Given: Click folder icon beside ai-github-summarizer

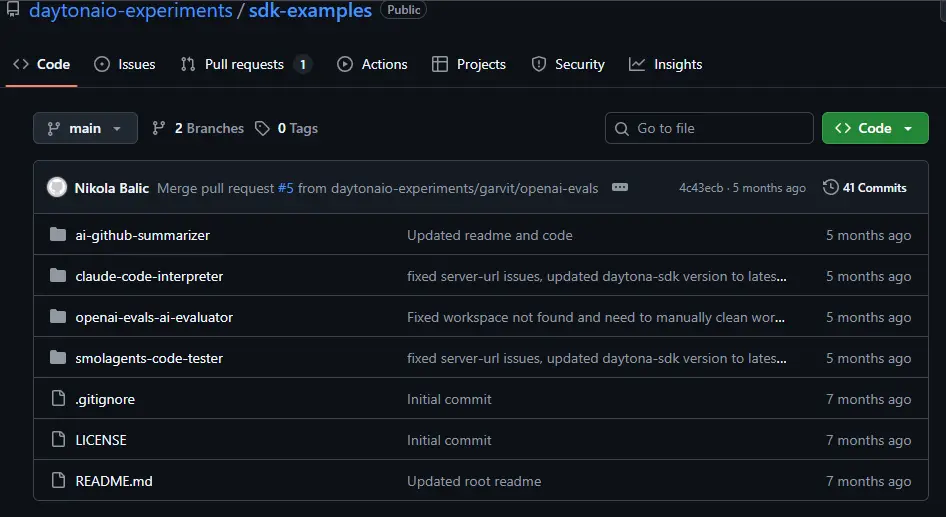Looking at the screenshot, I should point(58,234).
